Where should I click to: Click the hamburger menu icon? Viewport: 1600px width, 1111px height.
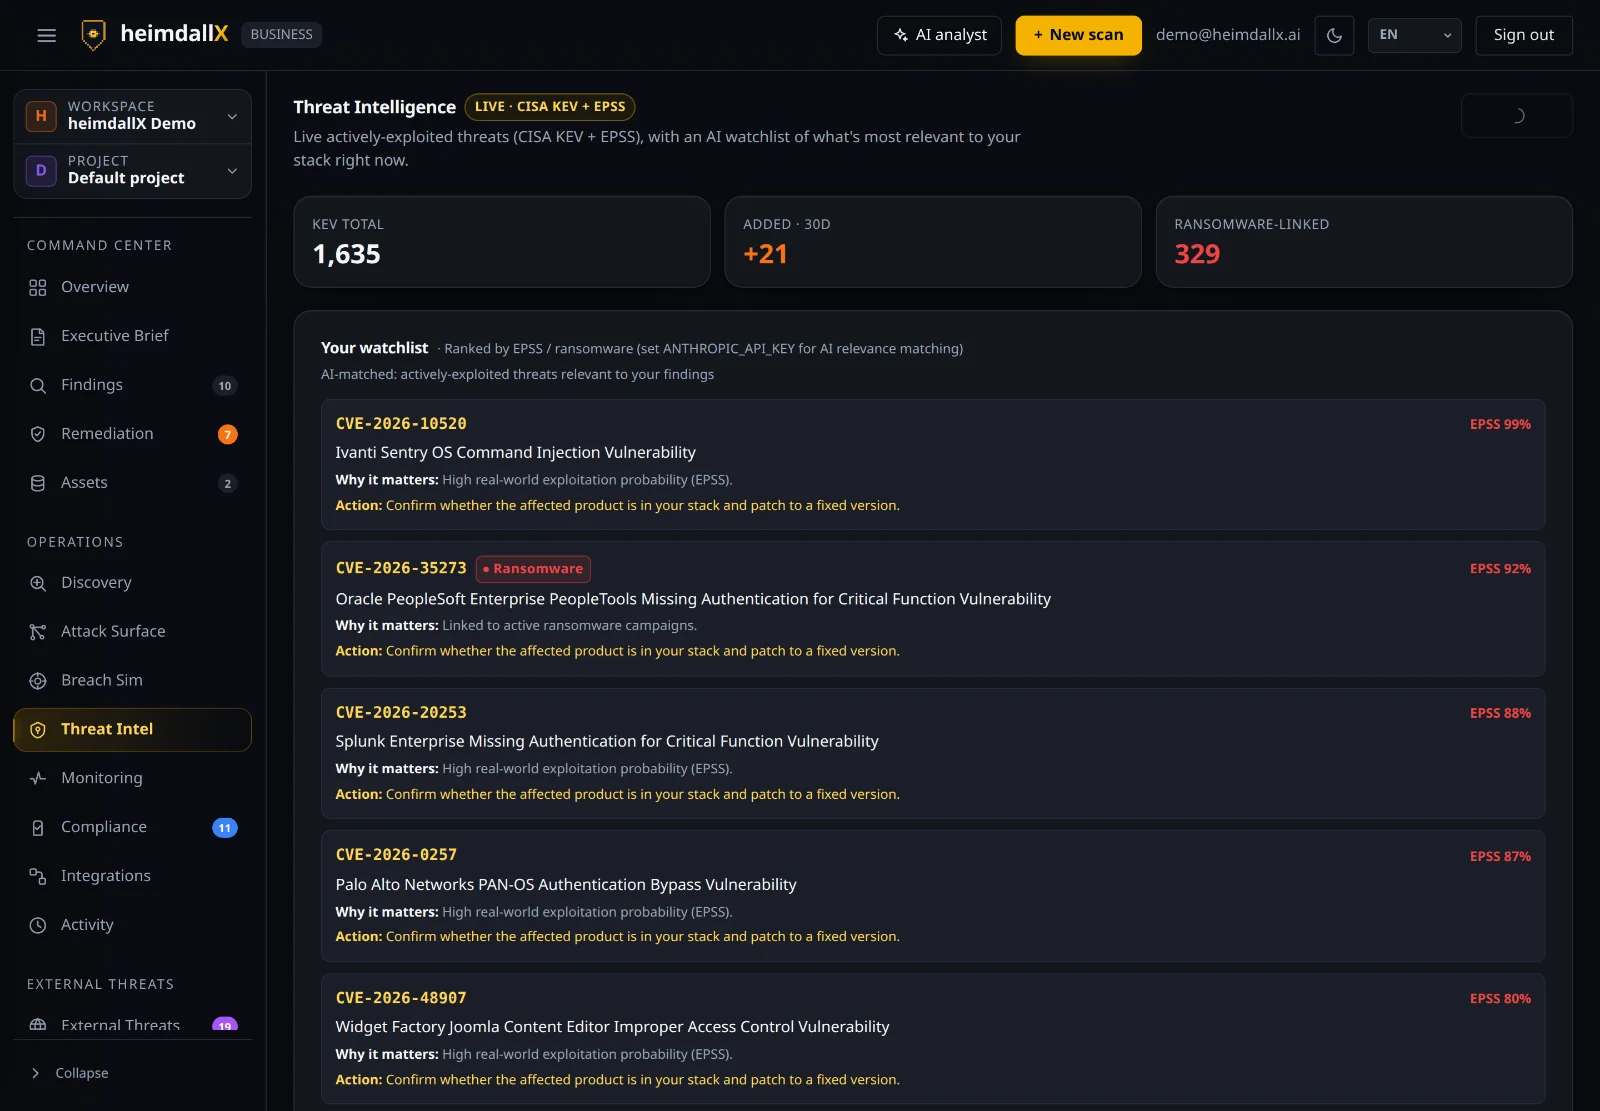pyautogui.click(x=46, y=35)
